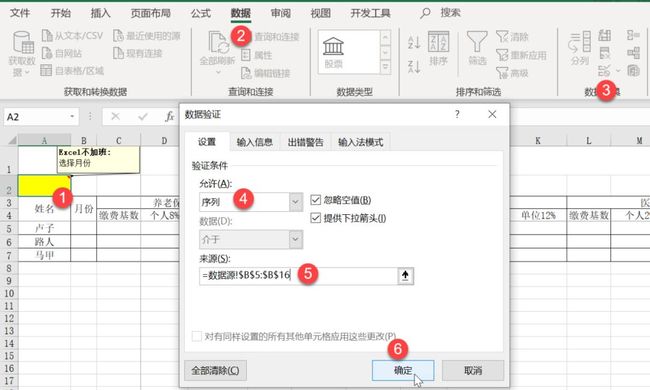650x390 pixels.
Task: Switch to the Formulas (公式) tab
Action: (201, 13)
